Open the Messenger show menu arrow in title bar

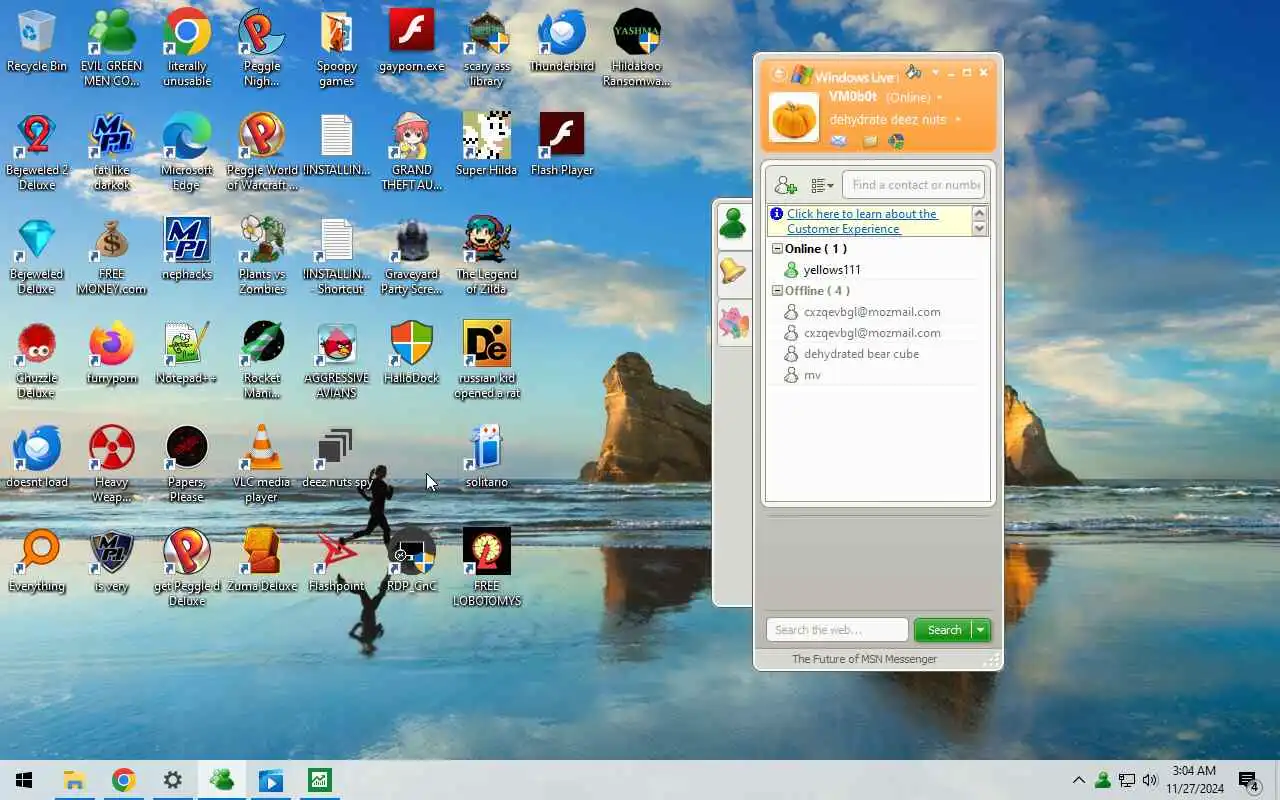coord(935,73)
